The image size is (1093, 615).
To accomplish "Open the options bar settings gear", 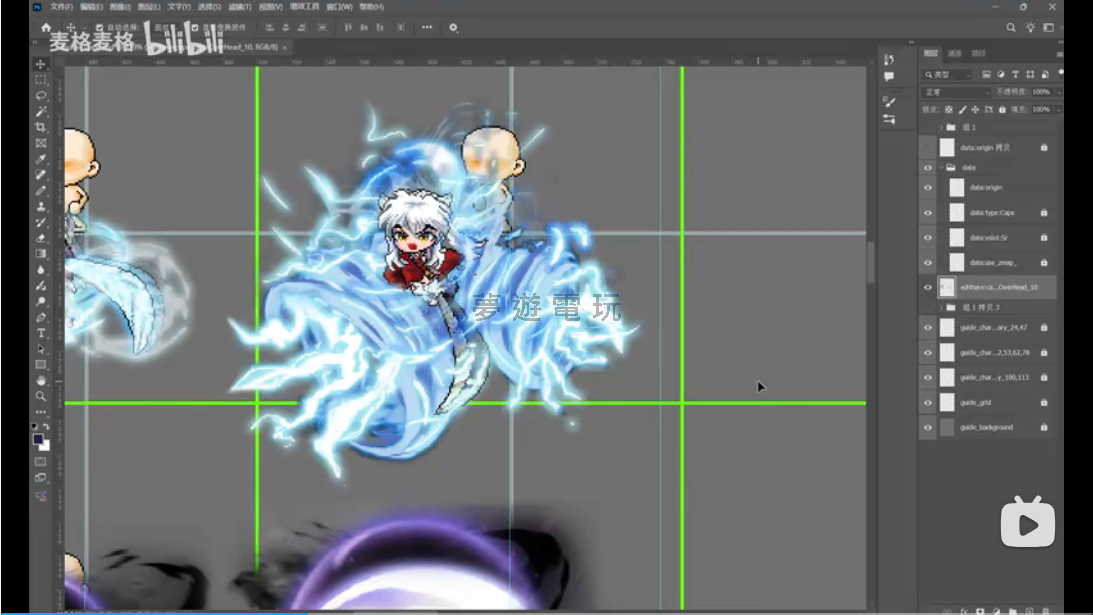I will 453,28.
